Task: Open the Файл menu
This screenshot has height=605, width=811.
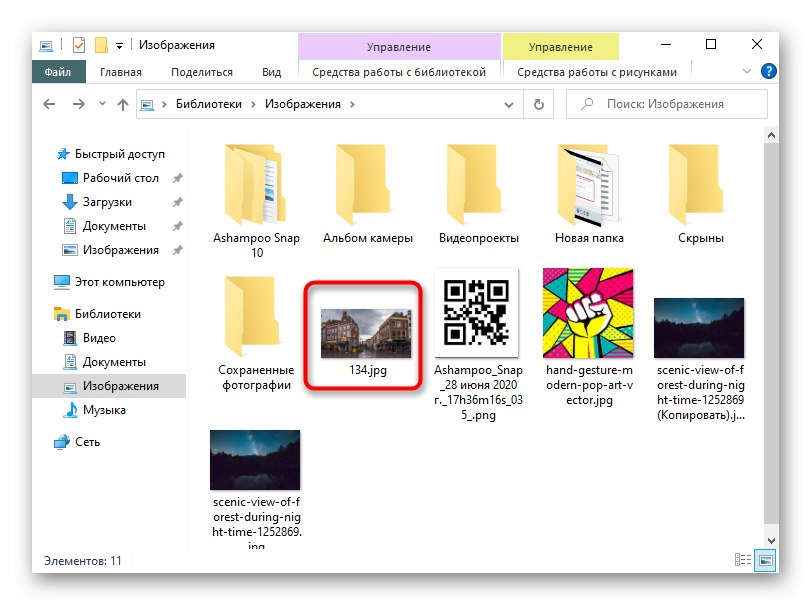Action: pos(57,72)
